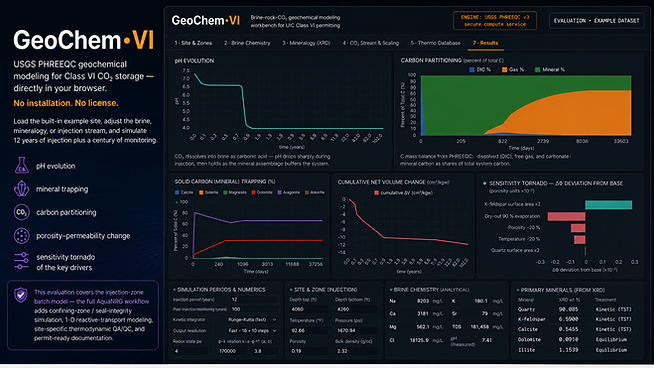Click the Mg value 562.1 in brine chemistry

[x=423, y=327]
